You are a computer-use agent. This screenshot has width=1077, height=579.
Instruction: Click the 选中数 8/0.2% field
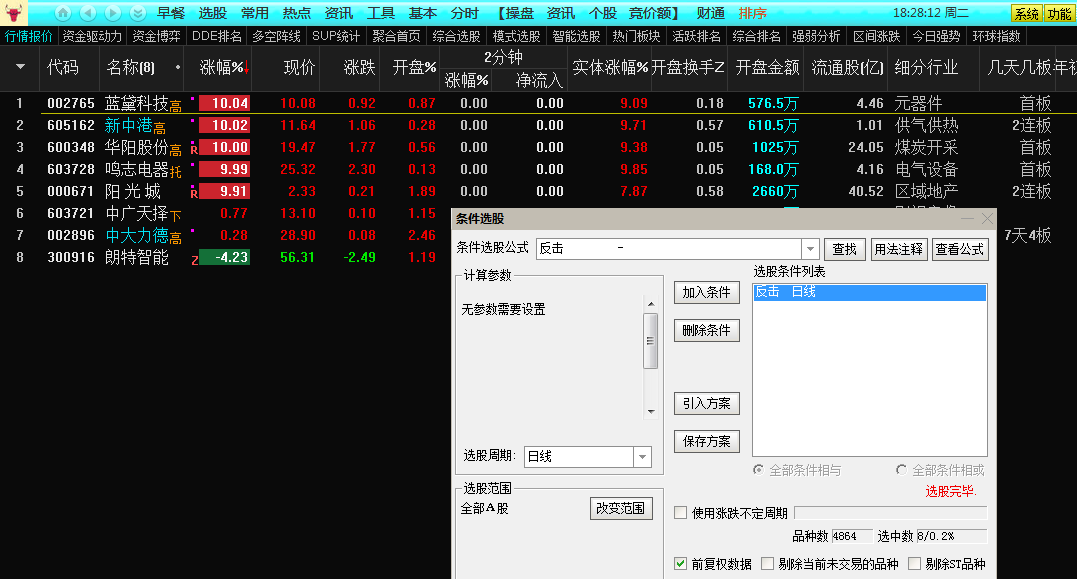click(951, 536)
